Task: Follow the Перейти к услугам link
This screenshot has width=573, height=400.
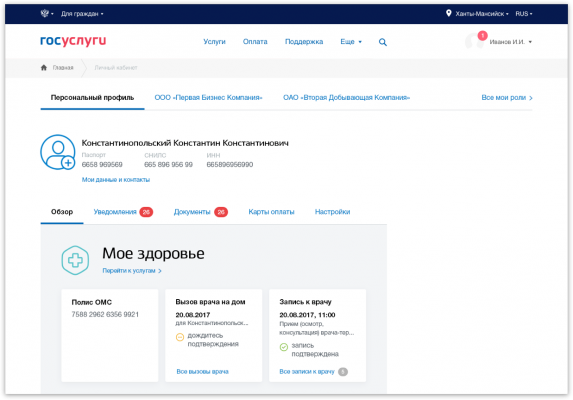Action: 132,271
